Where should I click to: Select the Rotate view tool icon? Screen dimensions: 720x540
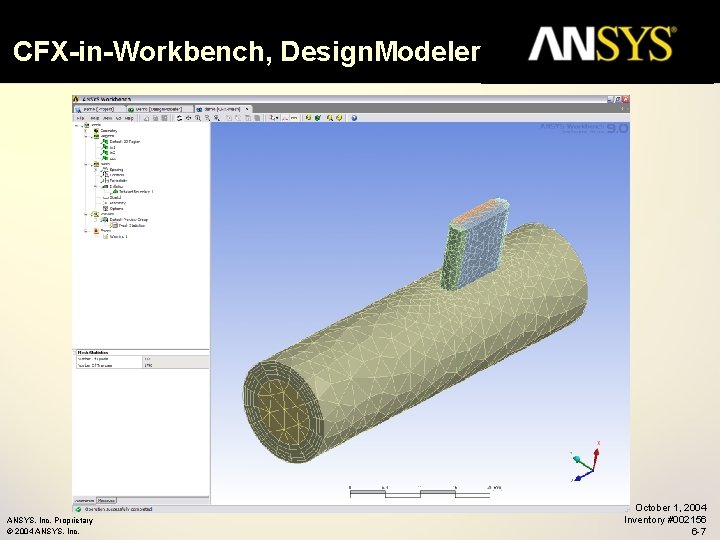point(179,118)
